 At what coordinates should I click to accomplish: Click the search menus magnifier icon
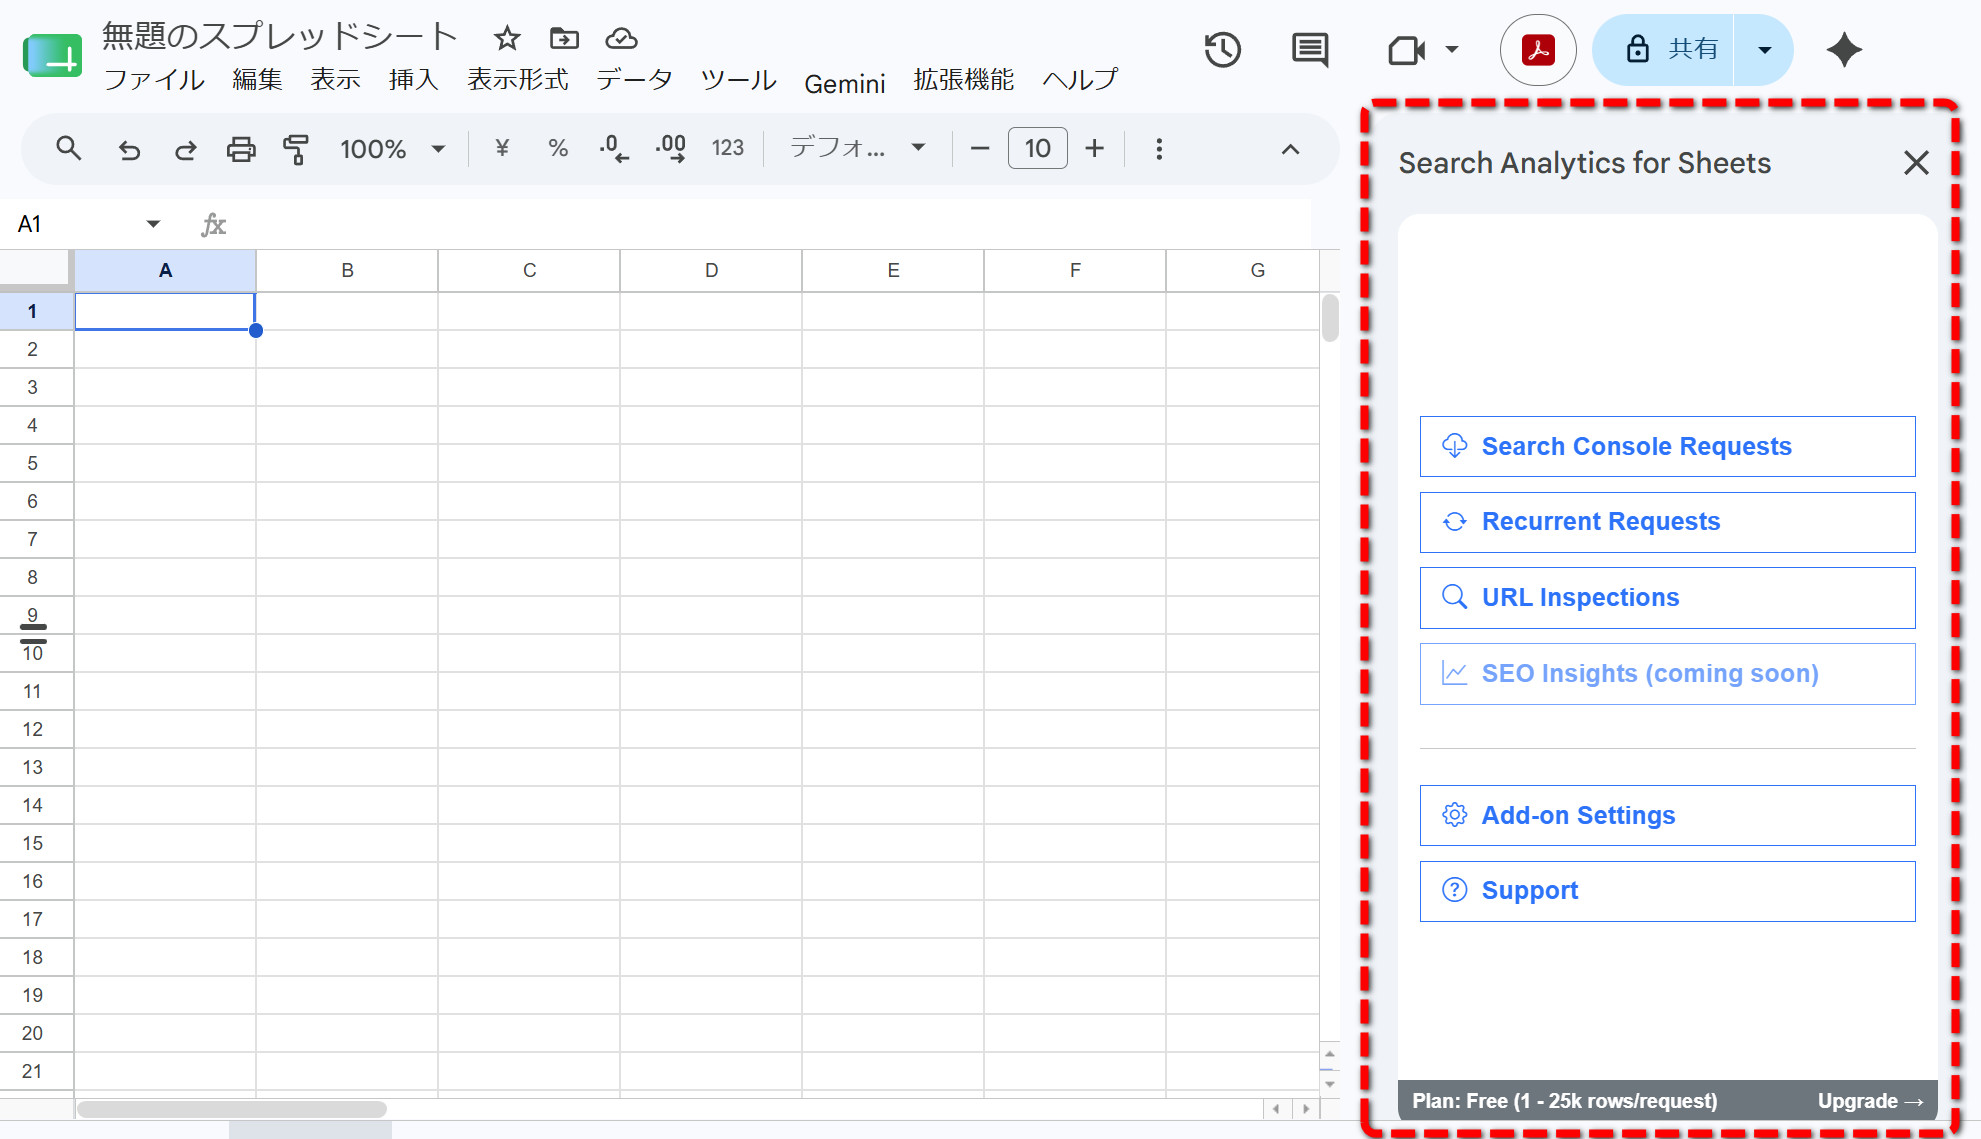coord(68,149)
